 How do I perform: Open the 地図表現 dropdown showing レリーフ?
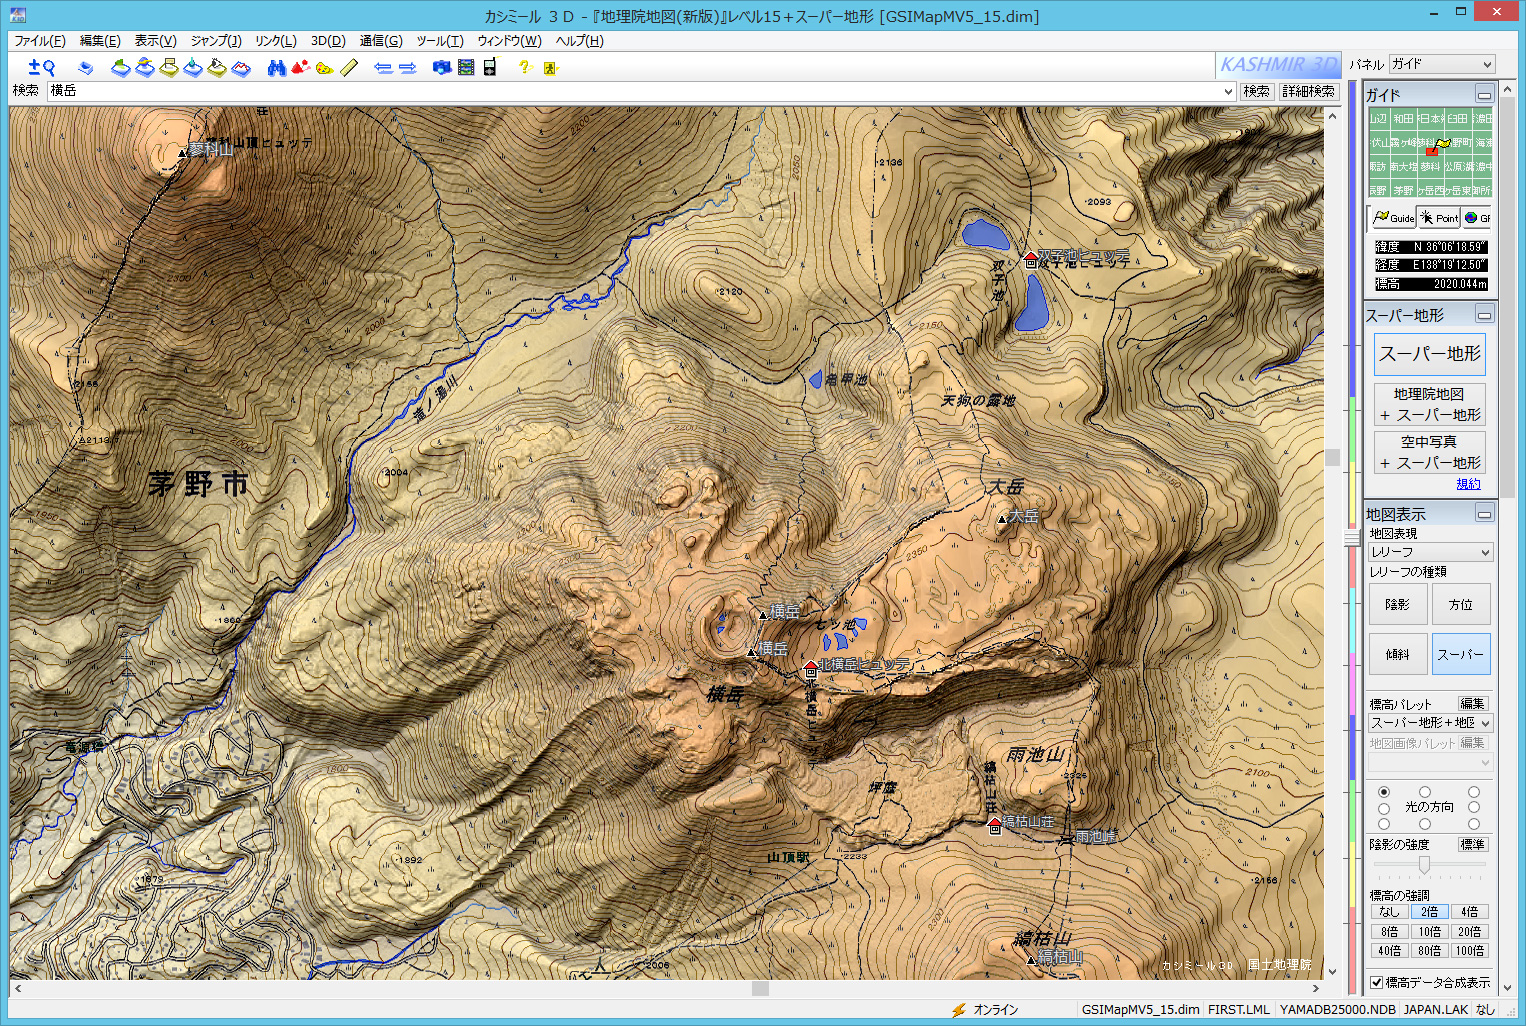pos(1430,552)
